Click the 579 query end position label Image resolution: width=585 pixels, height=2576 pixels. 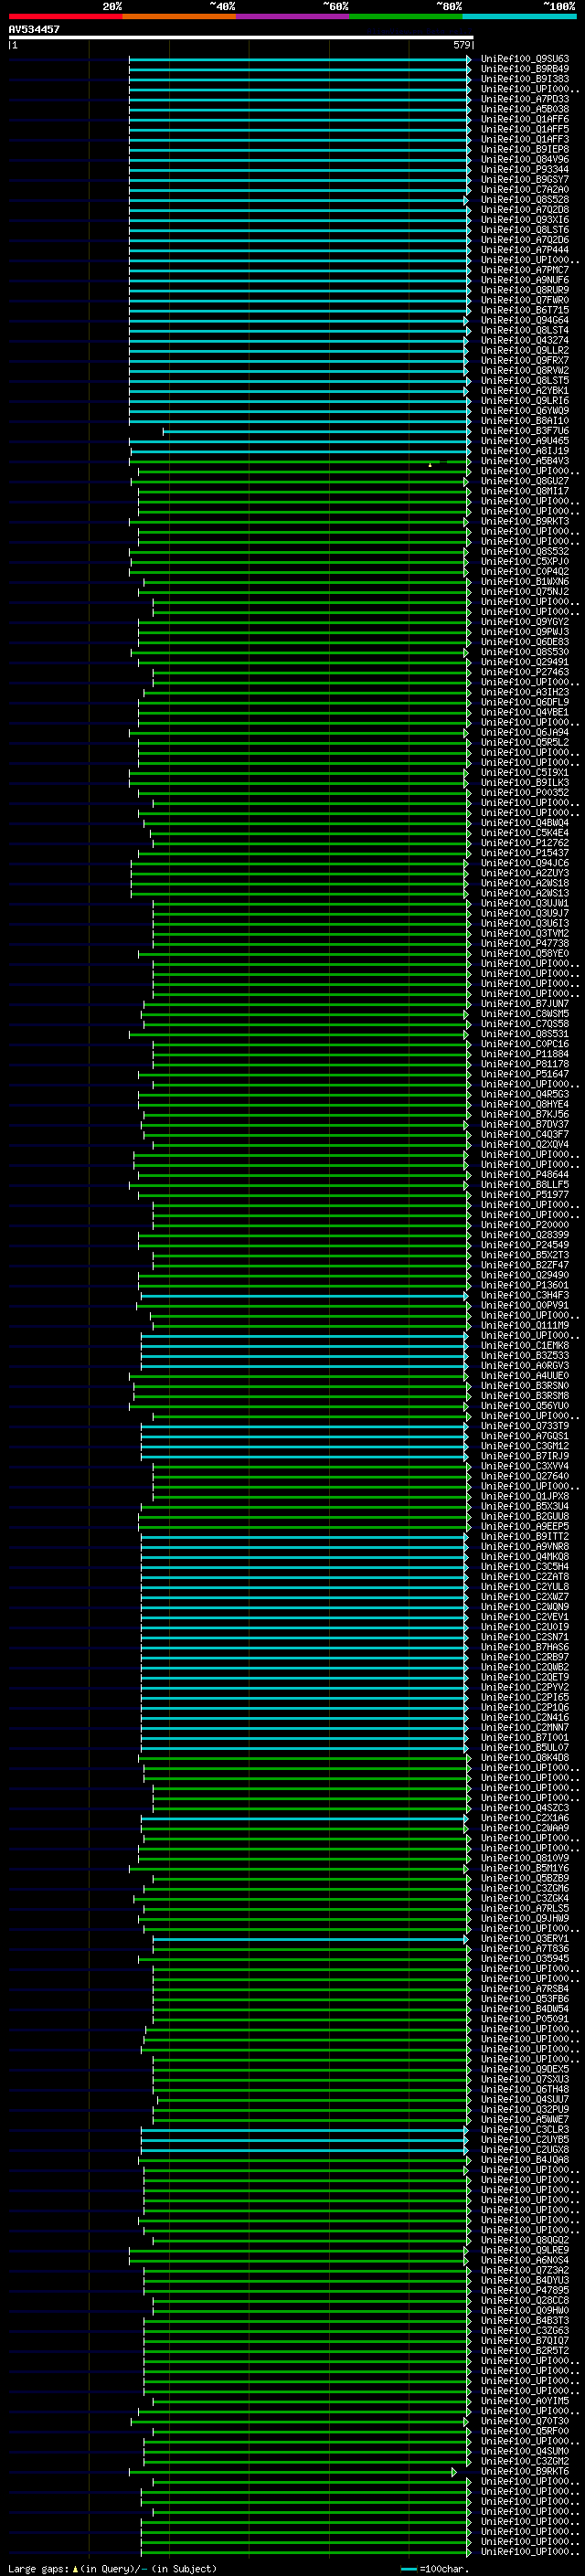tap(461, 45)
